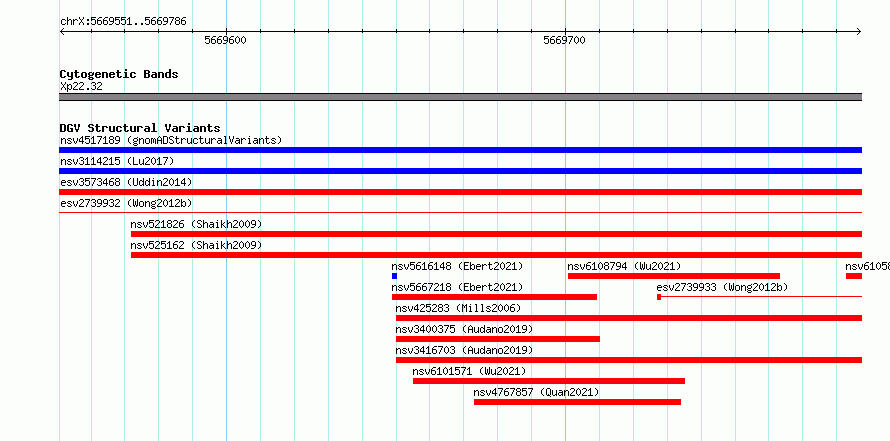This screenshot has height=441, width=890.
Task: Open nsv3416703 (Audano2019) variant label
Action: pos(464,350)
